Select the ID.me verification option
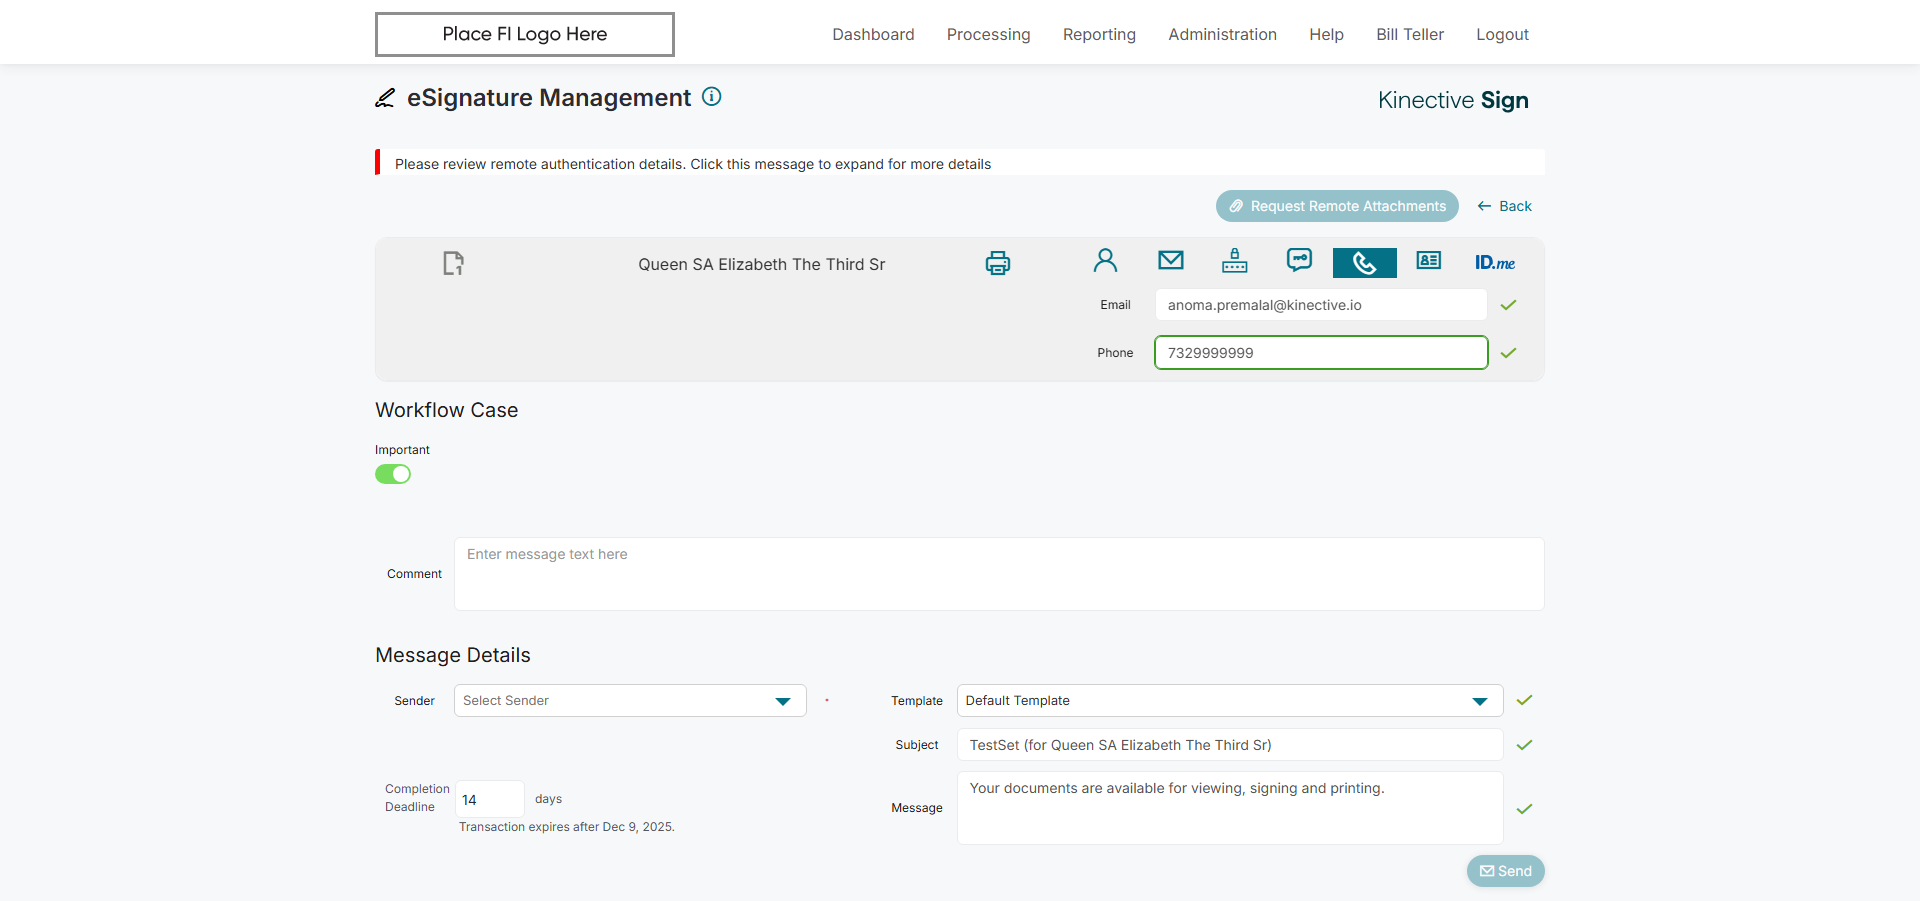This screenshot has width=1920, height=901. [x=1495, y=262]
